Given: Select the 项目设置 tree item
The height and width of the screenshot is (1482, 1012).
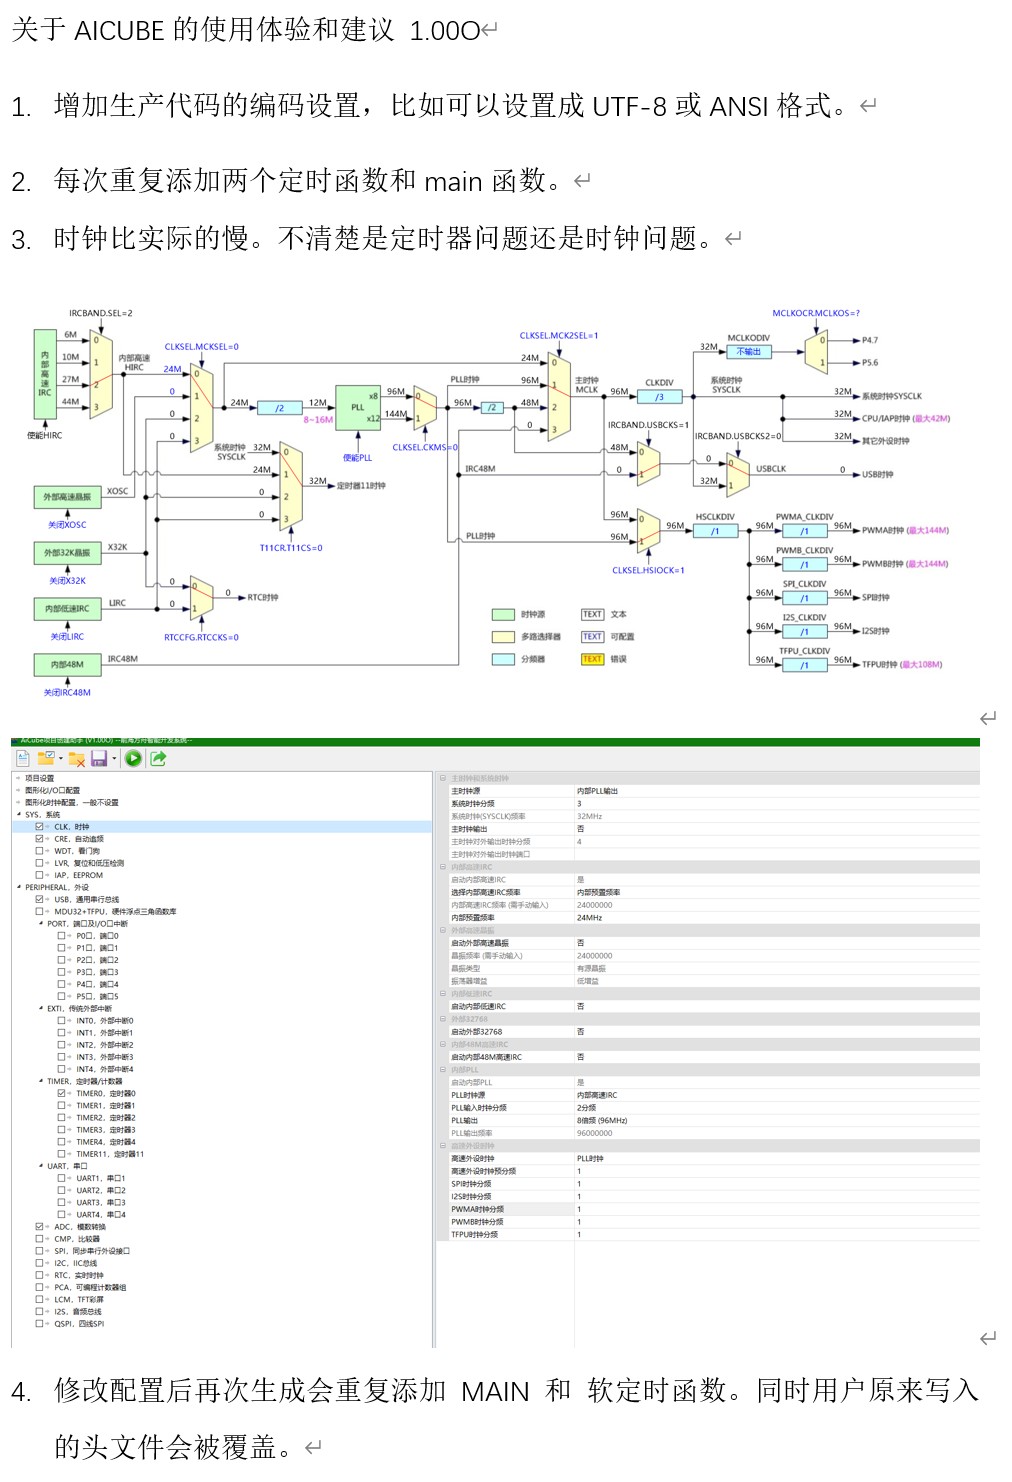Looking at the screenshot, I should click(40, 778).
